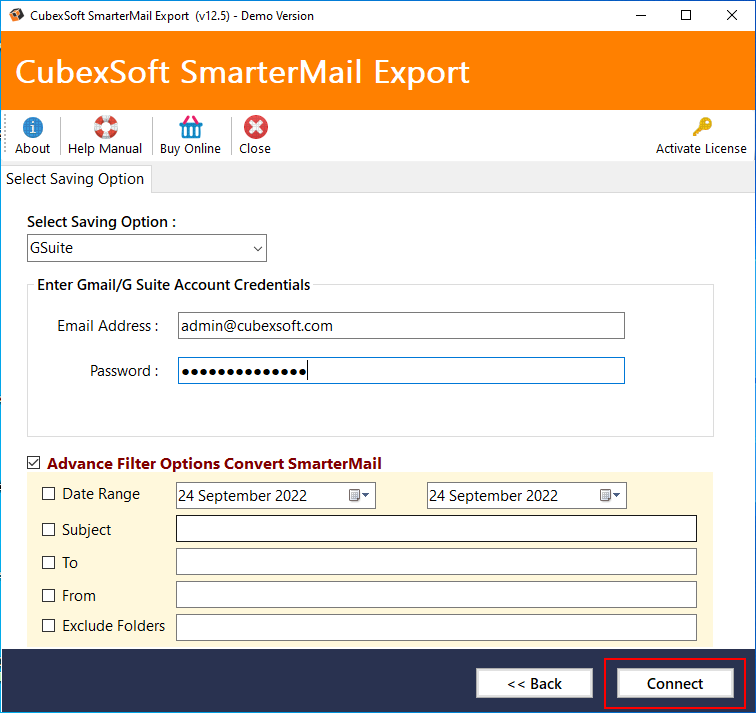Open the start date calendar picker icon
The width and height of the screenshot is (756, 713).
tap(359, 496)
